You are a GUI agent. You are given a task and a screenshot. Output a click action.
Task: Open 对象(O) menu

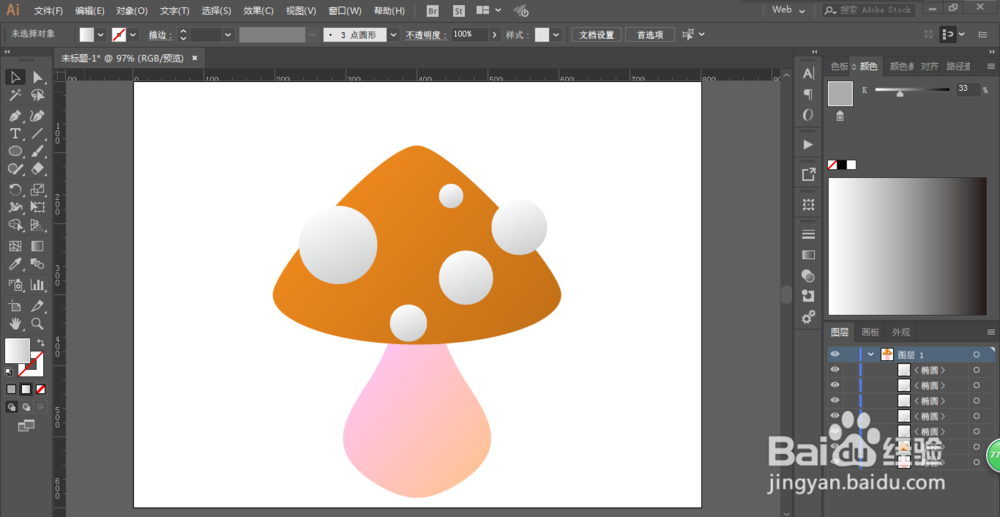(x=132, y=11)
